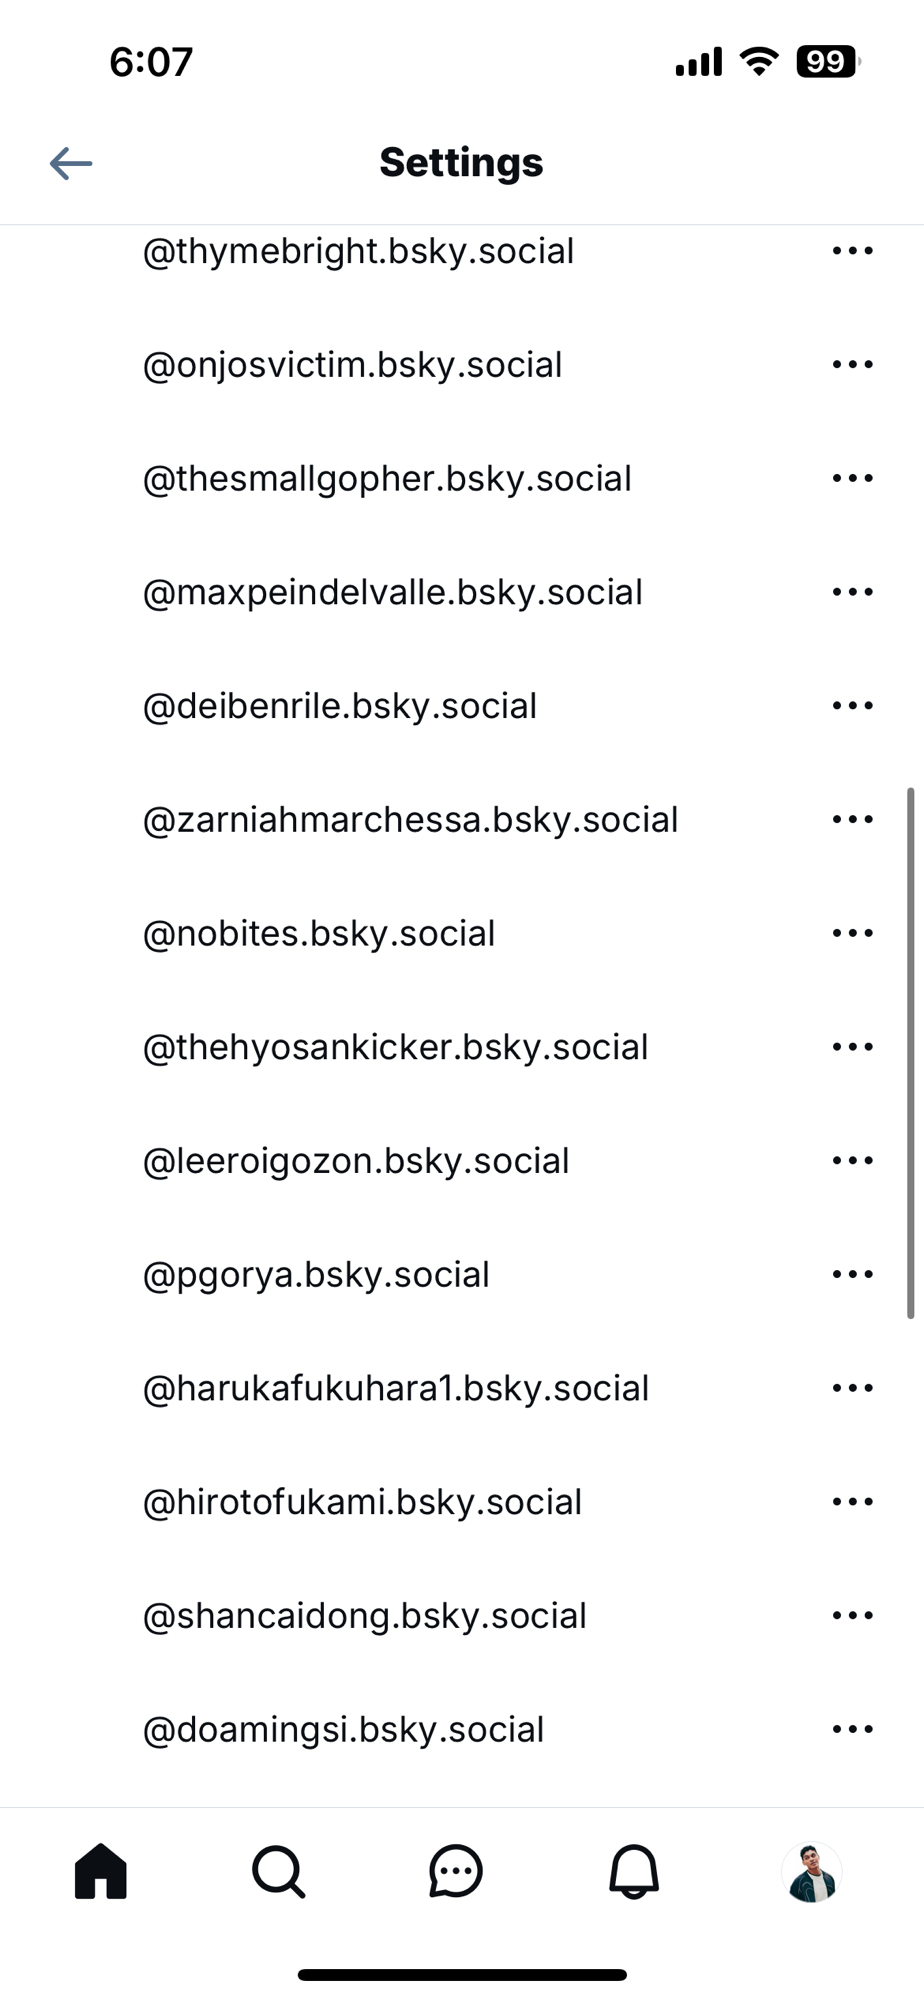This screenshot has width=924, height=2000.
Task: Open more options for @thesmallgopher.bsky.social
Action: 852,479
